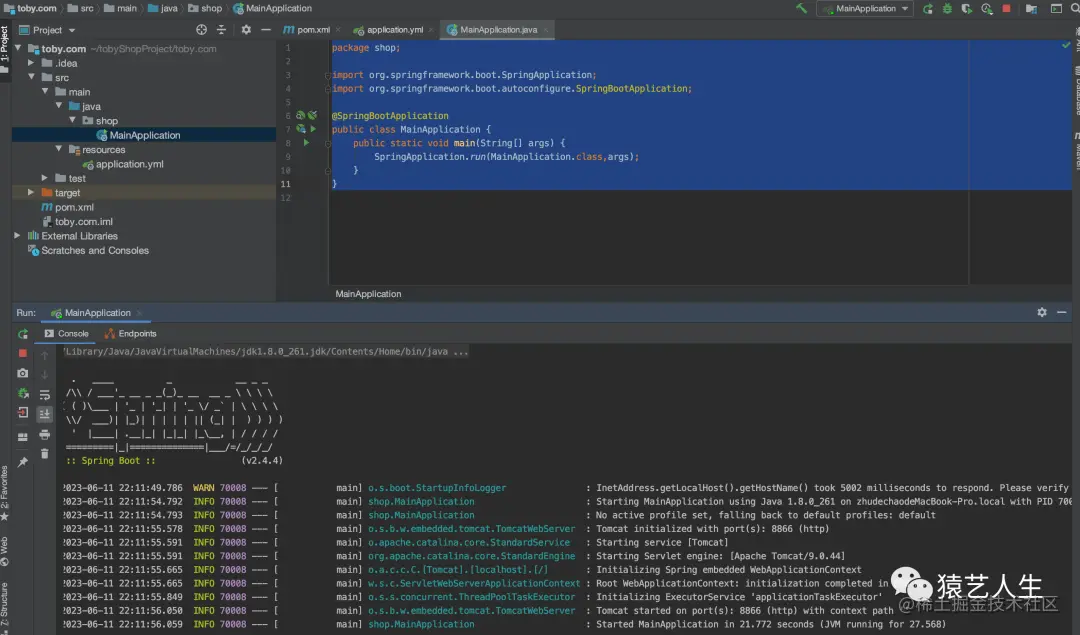Collapse the shop package arrow

72,121
